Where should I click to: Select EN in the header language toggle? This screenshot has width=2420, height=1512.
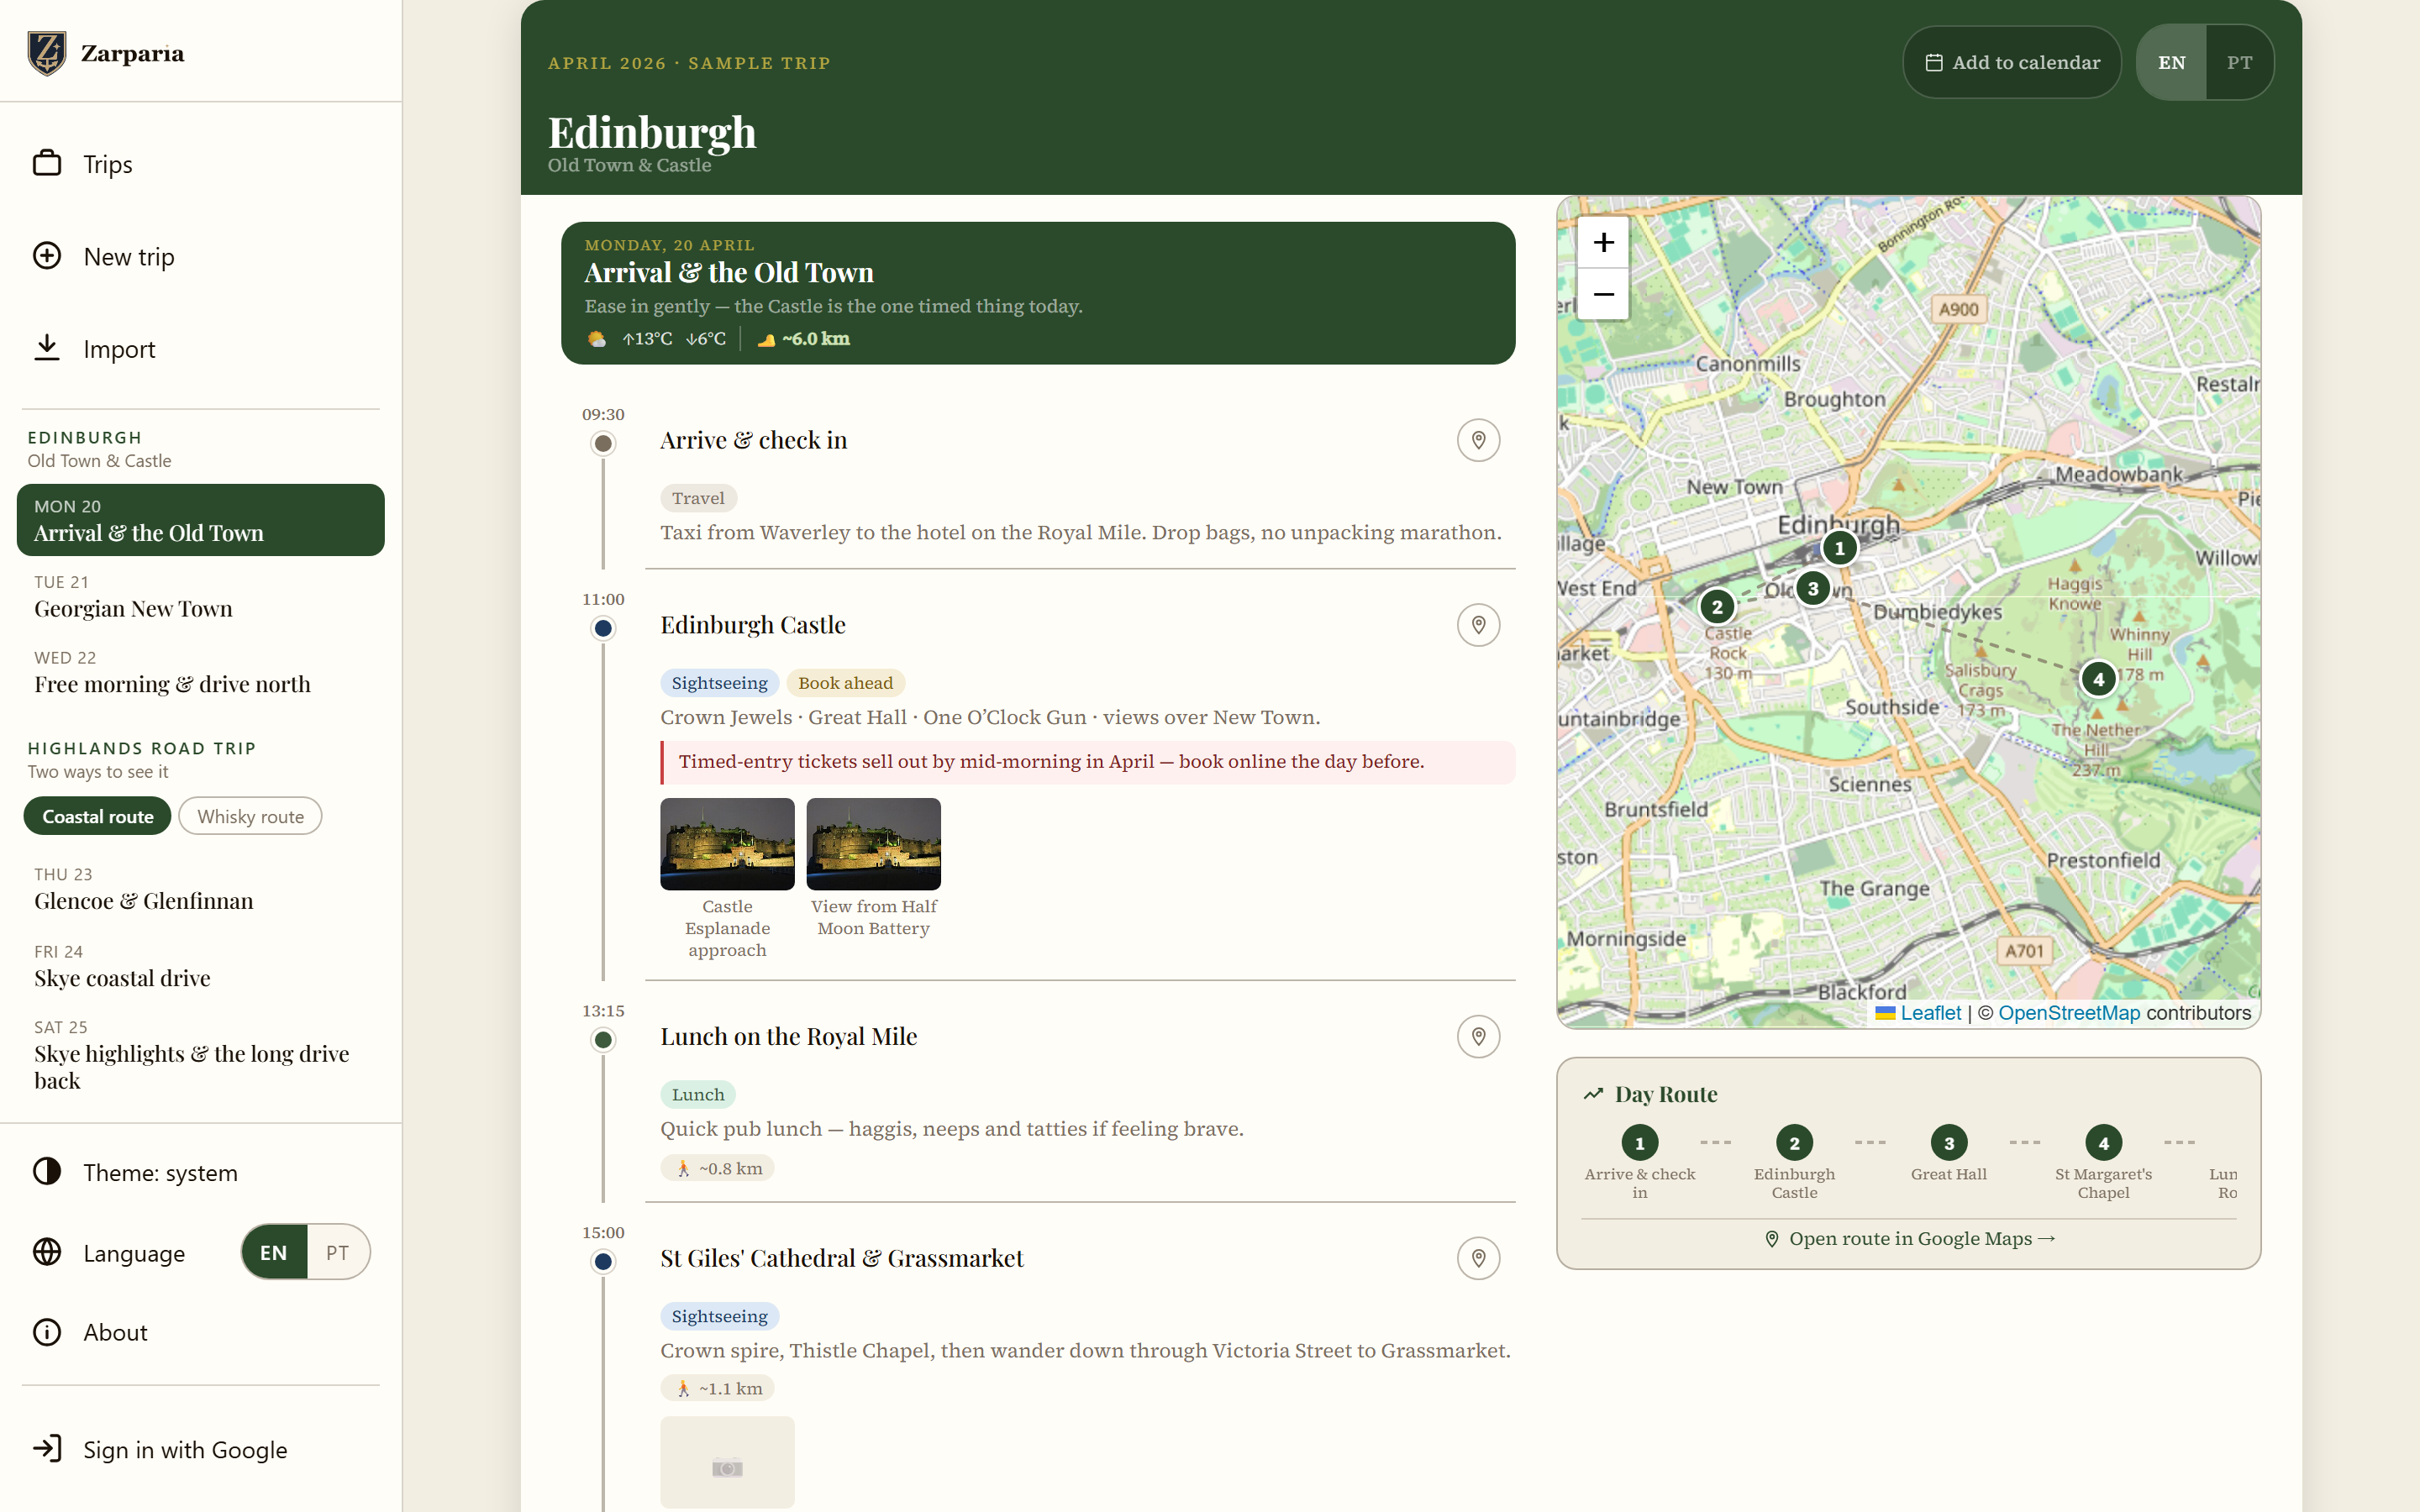point(2171,62)
